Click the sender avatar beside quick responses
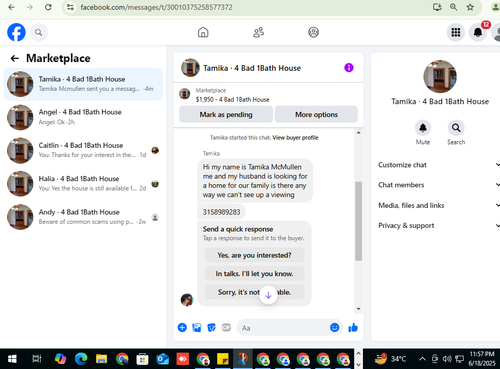Viewport: 500px width, 369px height. (x=187, y=300)
